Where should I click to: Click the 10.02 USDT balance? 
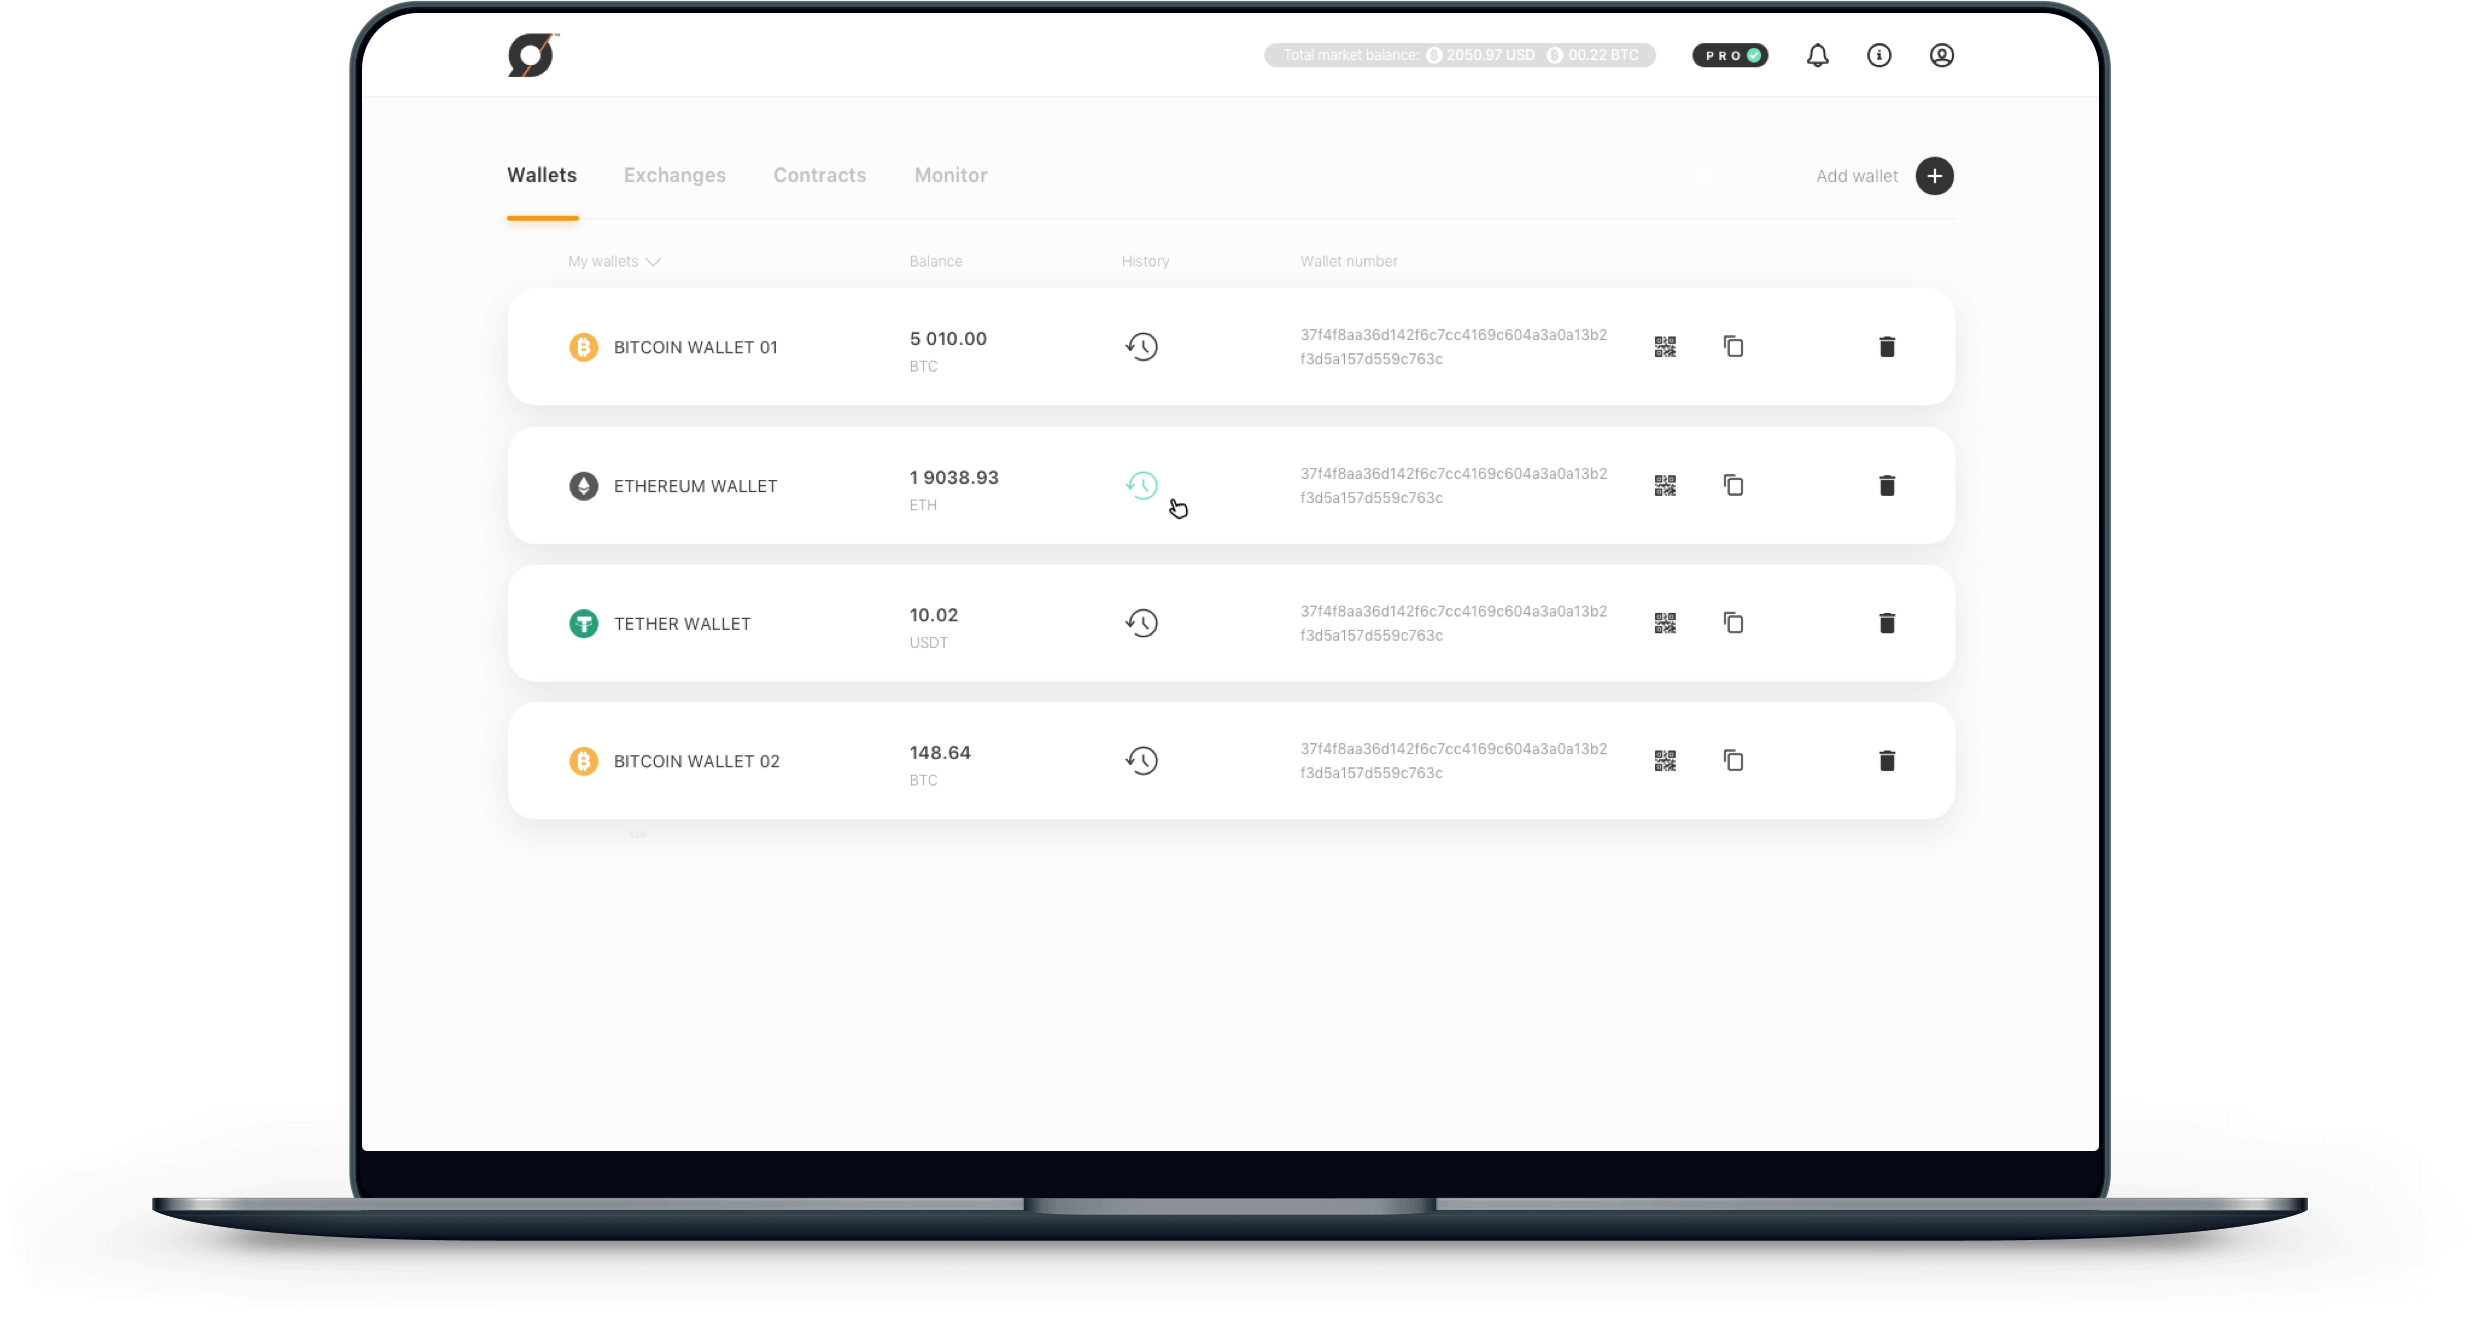(934, 628)
